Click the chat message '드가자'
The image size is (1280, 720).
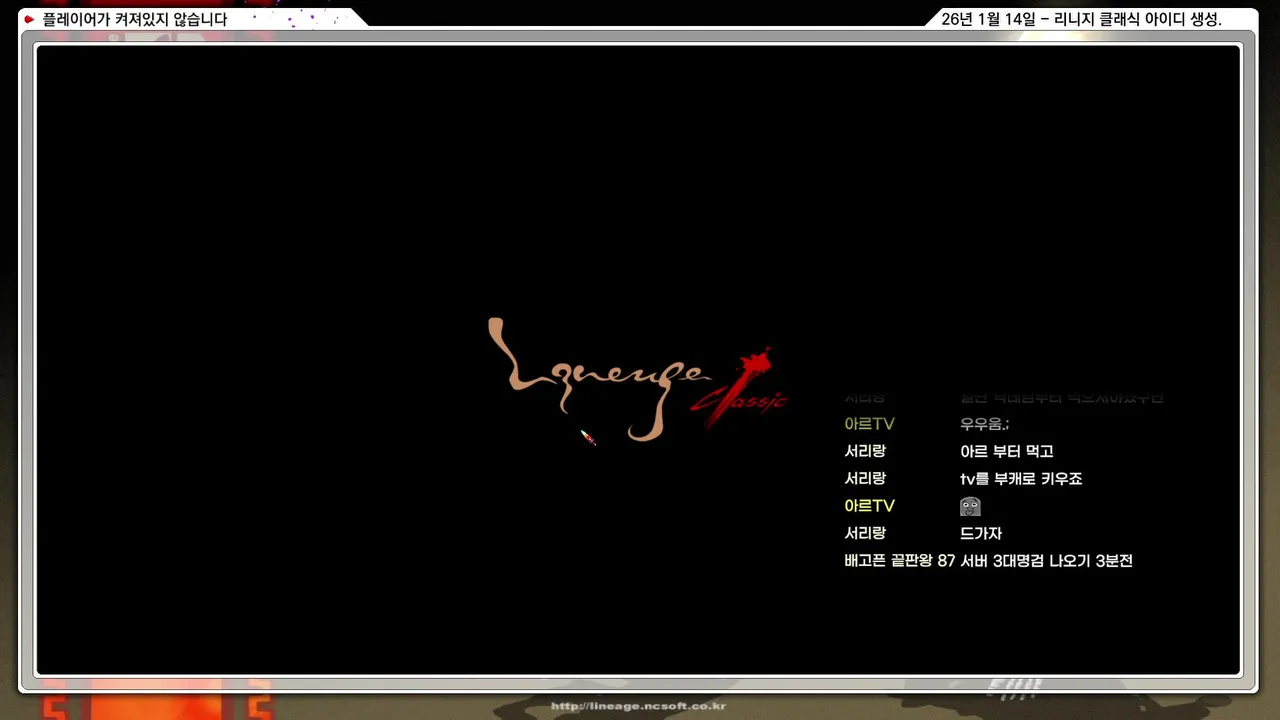981,533
